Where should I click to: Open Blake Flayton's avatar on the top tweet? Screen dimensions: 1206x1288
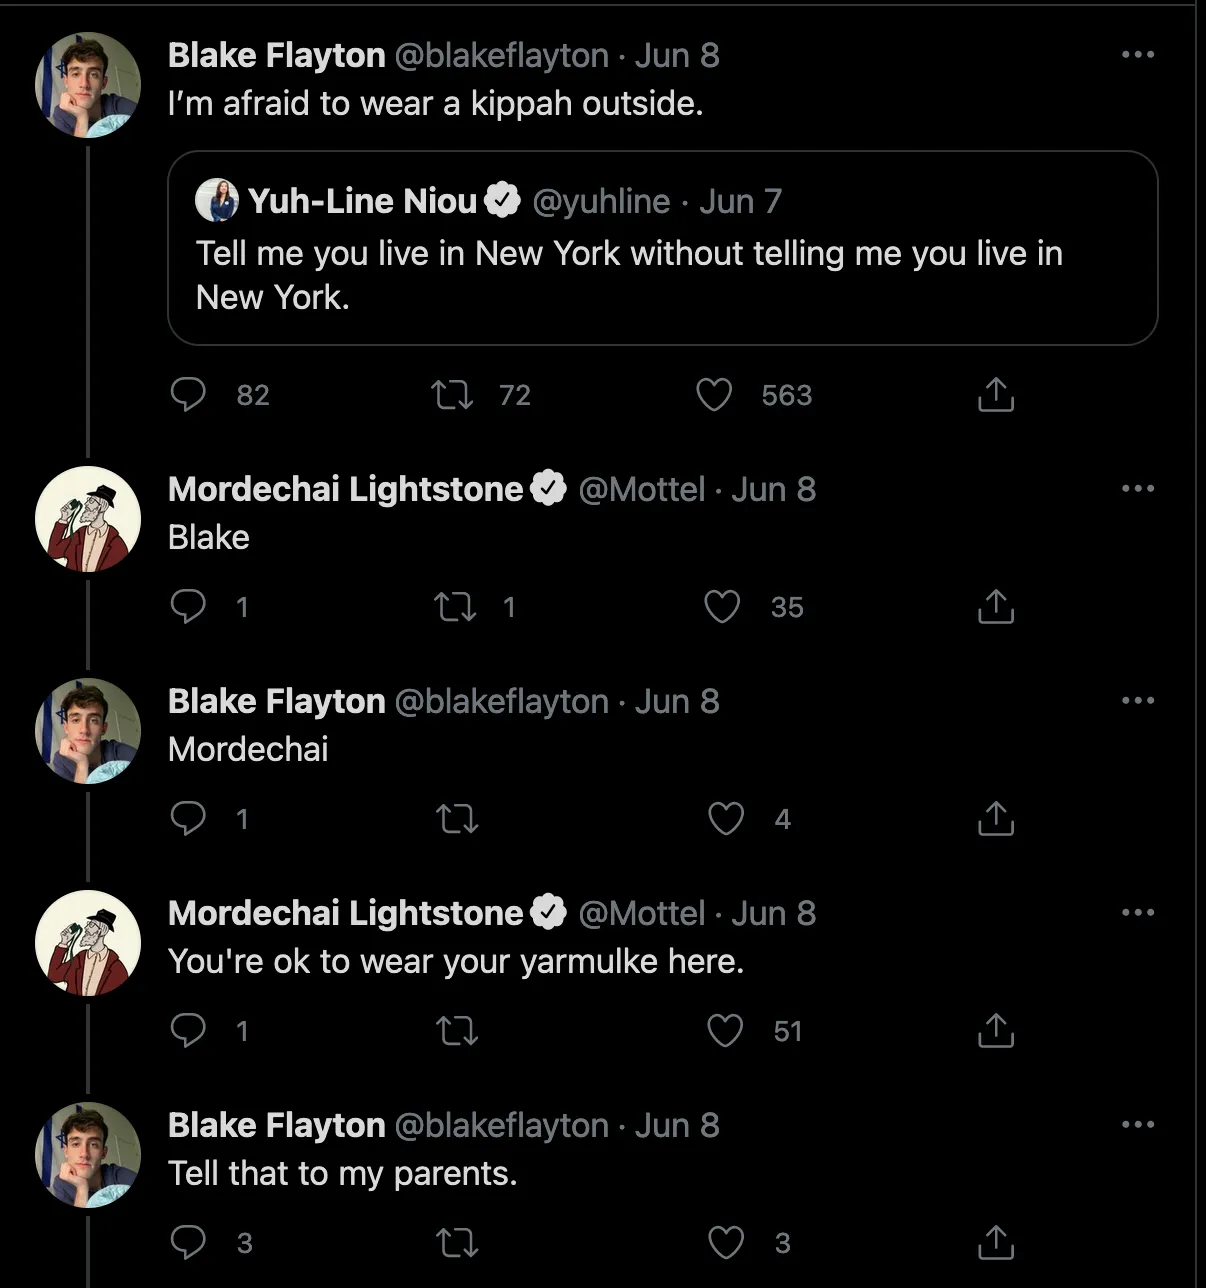click(x=88, y=85)
